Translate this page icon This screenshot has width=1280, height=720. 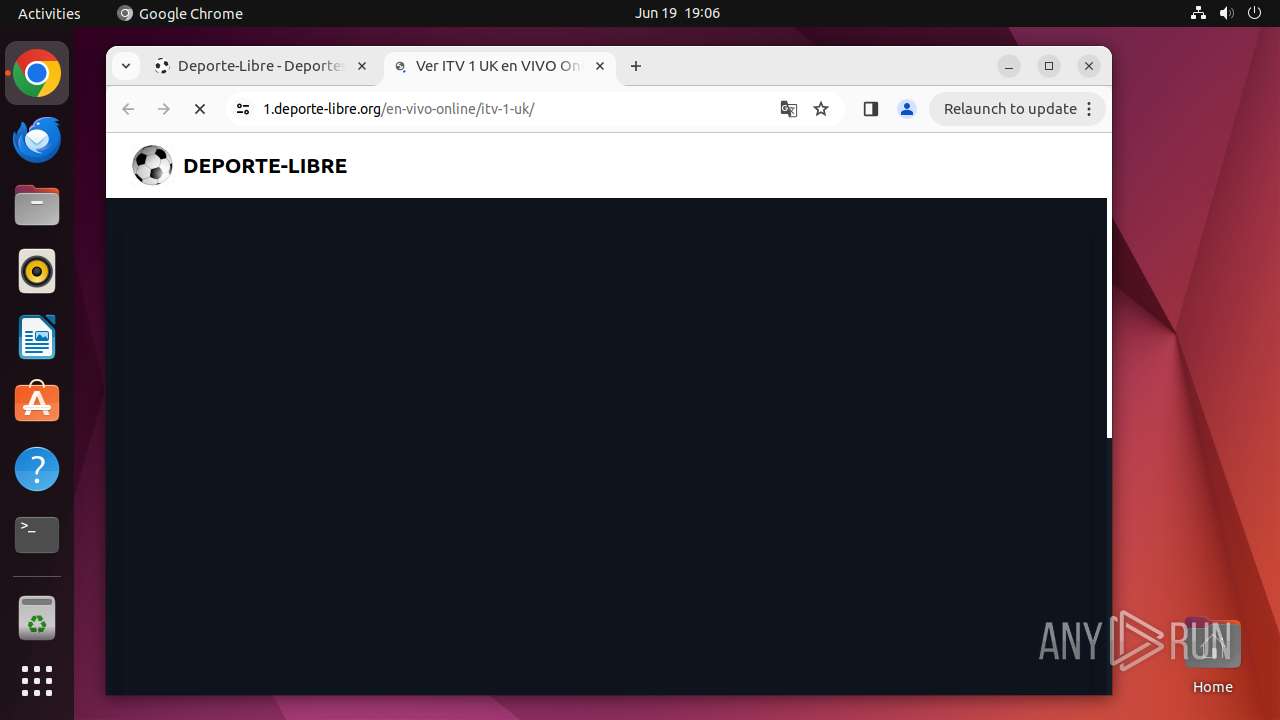(x=789, y=109)
